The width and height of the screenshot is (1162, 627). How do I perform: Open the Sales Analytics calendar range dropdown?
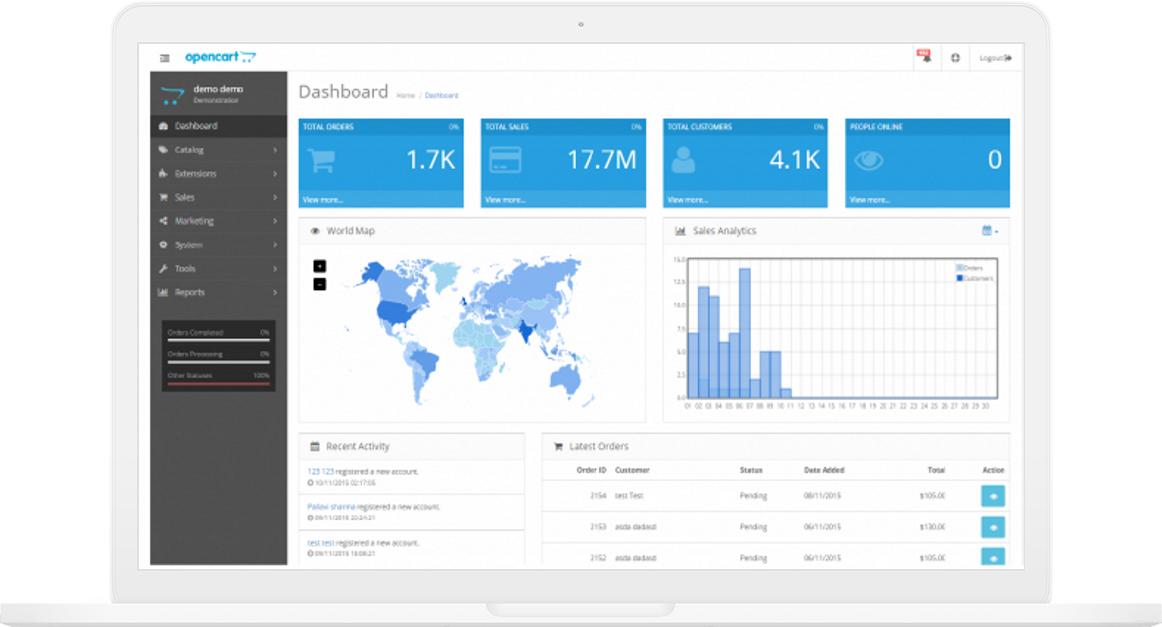[x=990, y=231]
